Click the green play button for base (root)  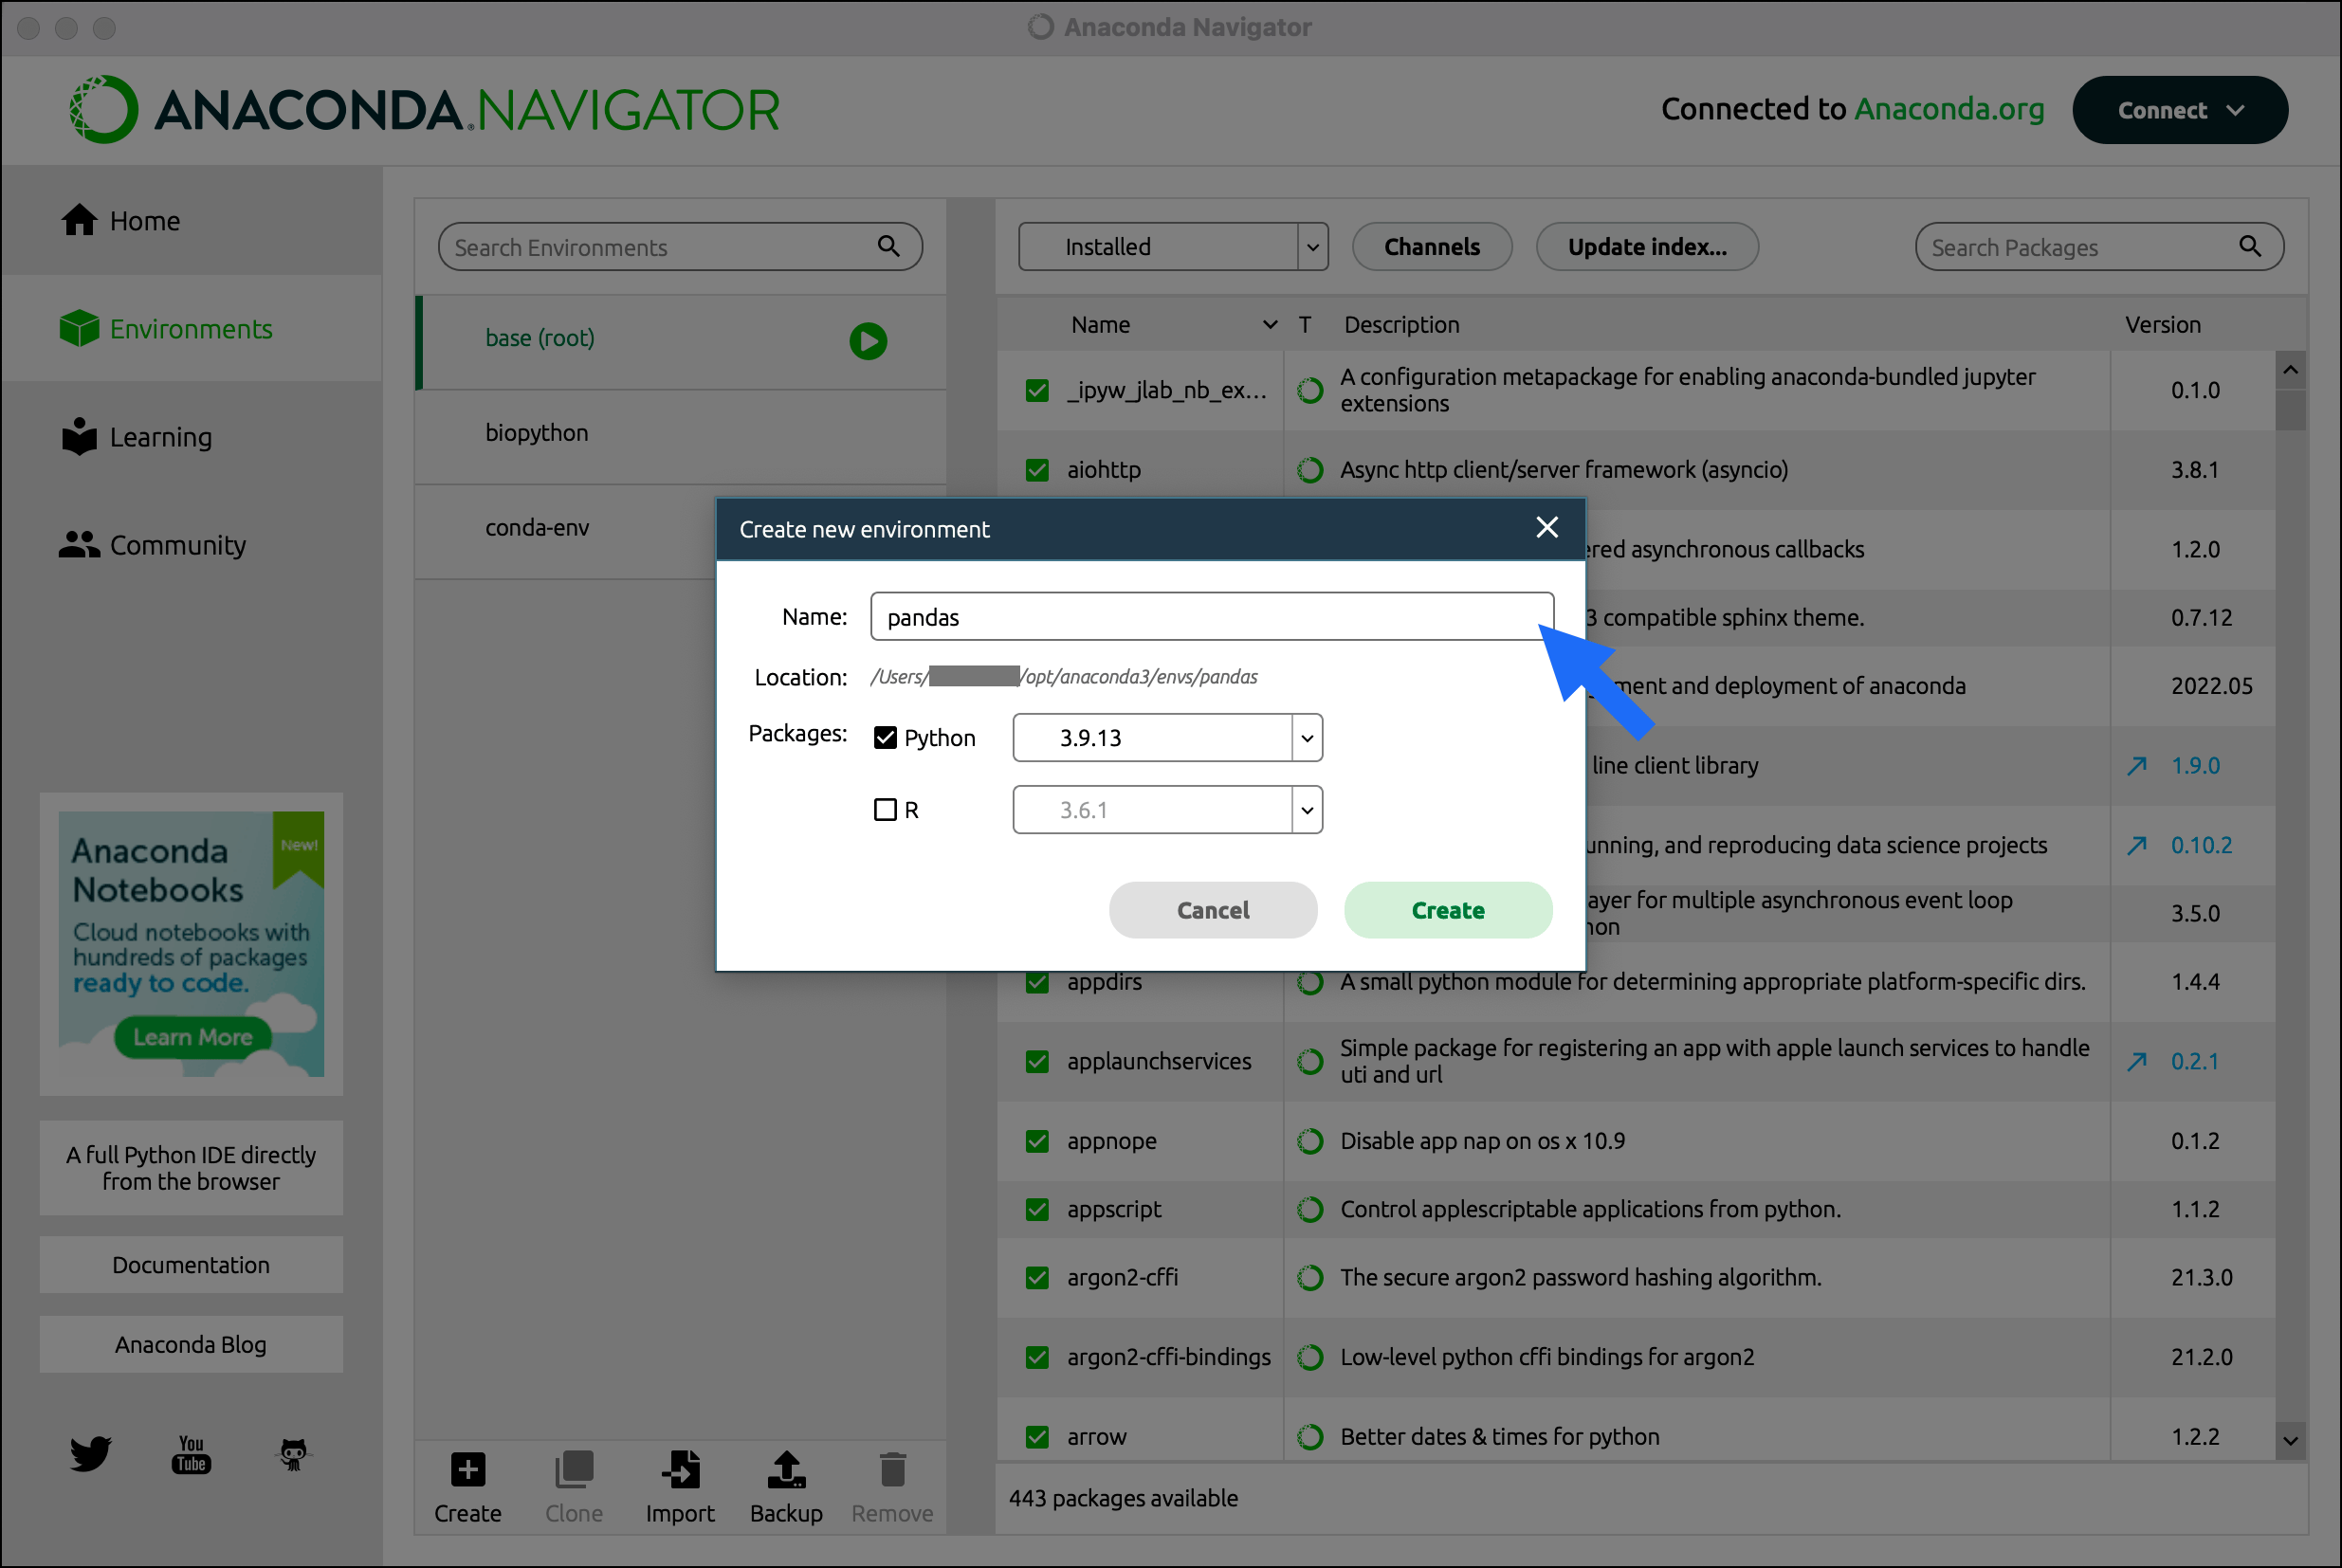[868, 341]
